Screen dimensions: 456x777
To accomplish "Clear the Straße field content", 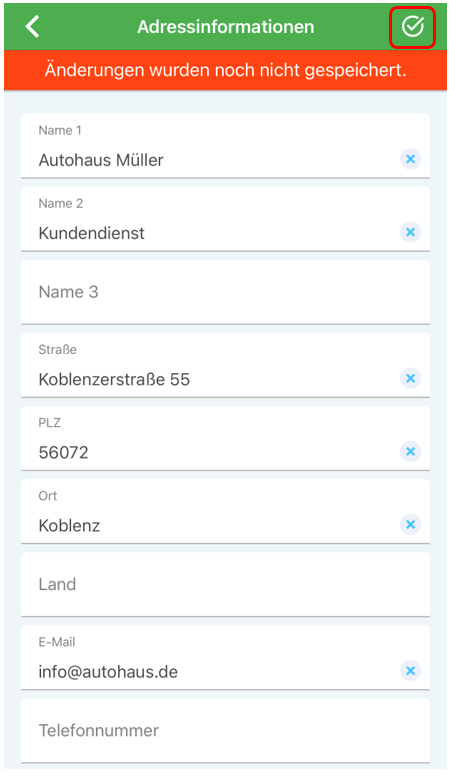I will click(x=410, y=378).
